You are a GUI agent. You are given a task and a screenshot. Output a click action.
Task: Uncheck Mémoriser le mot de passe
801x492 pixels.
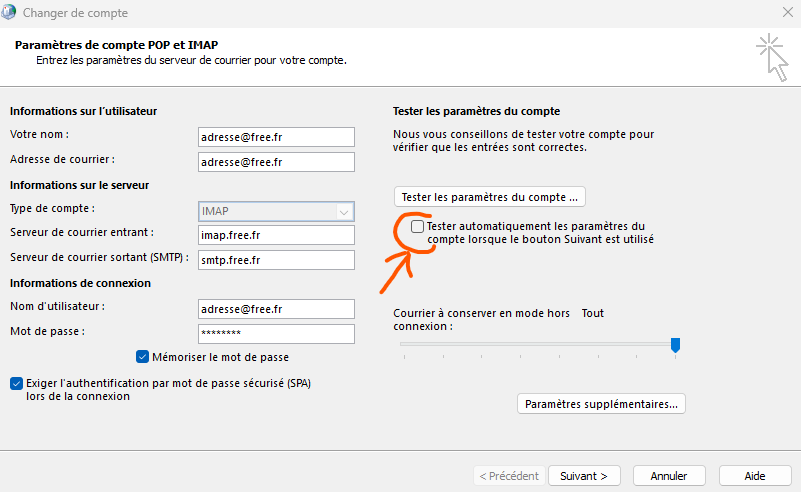pyautogui.click(x=143, y=357)
